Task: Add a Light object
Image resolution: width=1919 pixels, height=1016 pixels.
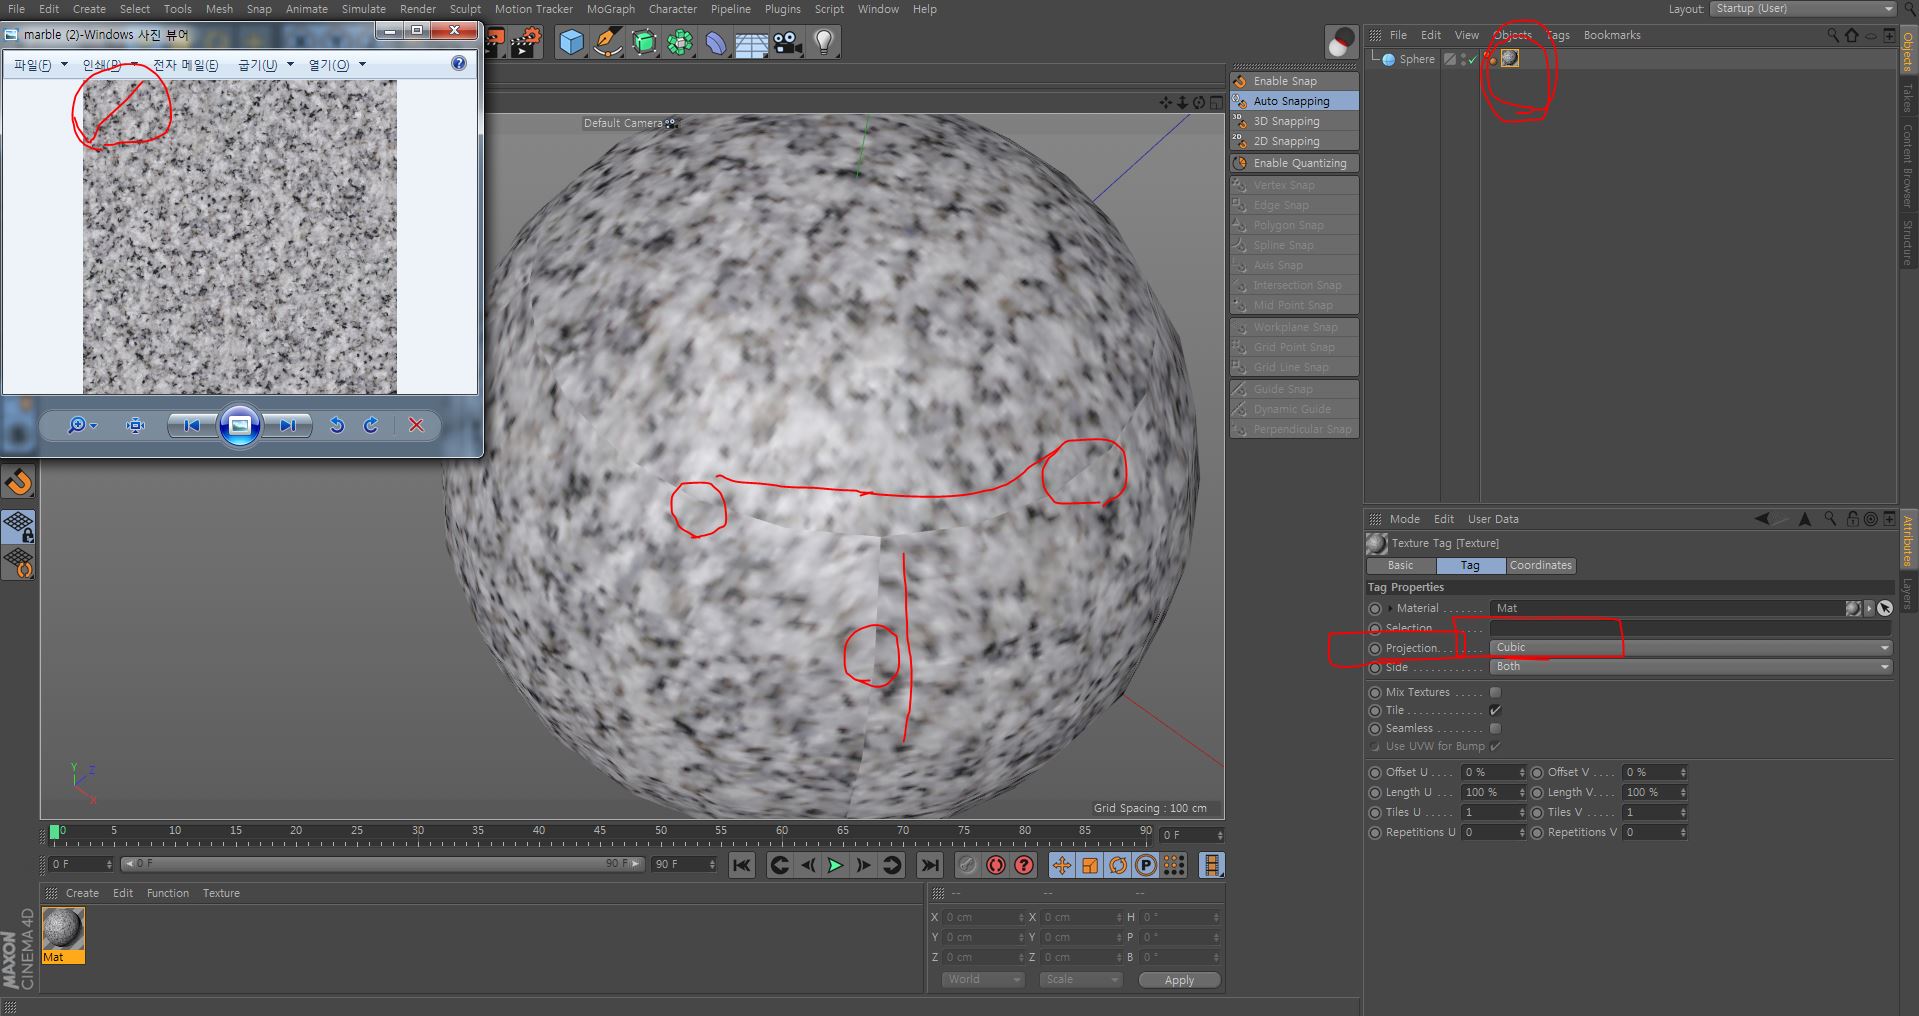Action: (823, 42)
